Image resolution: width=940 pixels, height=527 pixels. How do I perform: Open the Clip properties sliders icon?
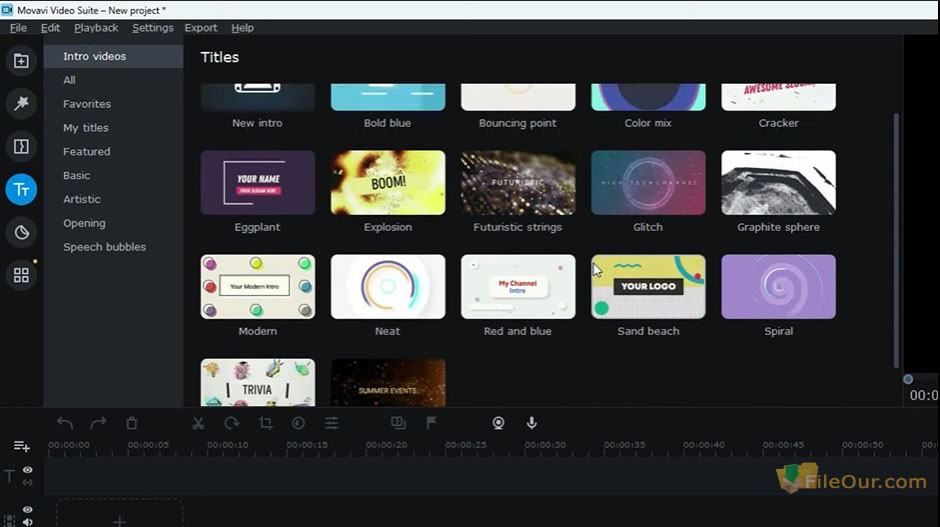(332, 423)
